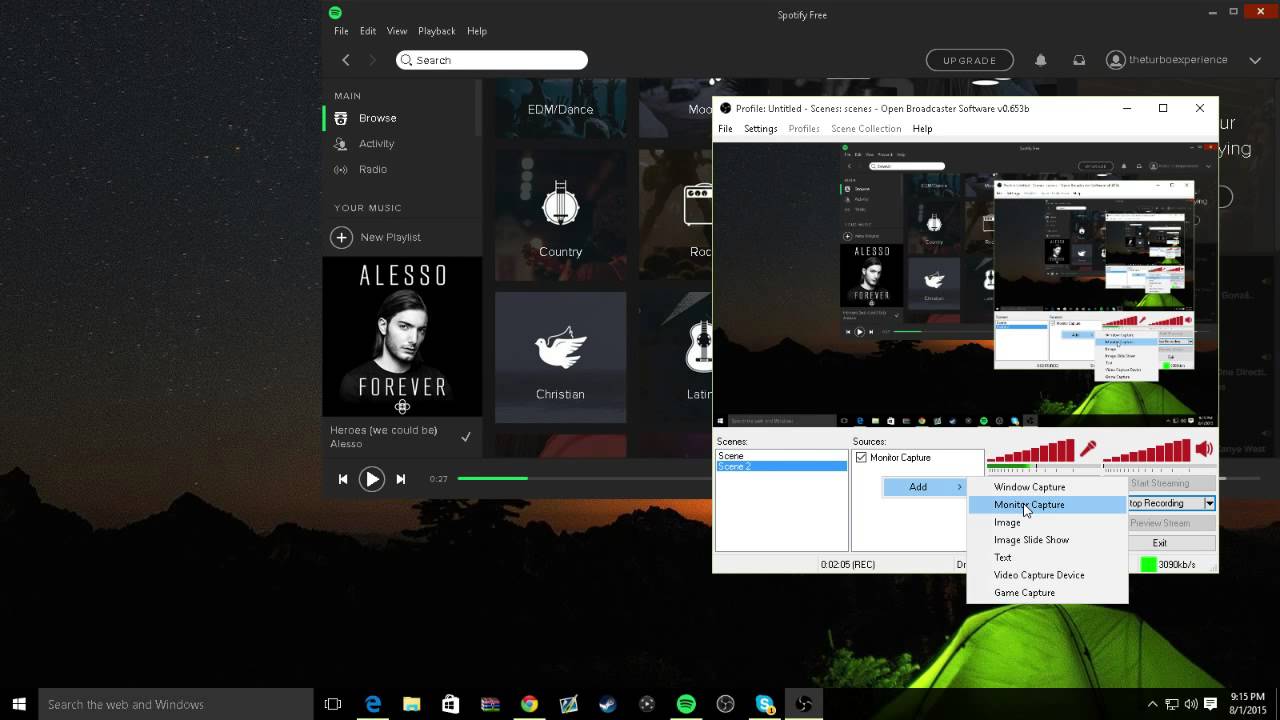1280x720 pixels.
Task: Open Stop Recording dropdown arrow
Action: tap(1209, 503)
